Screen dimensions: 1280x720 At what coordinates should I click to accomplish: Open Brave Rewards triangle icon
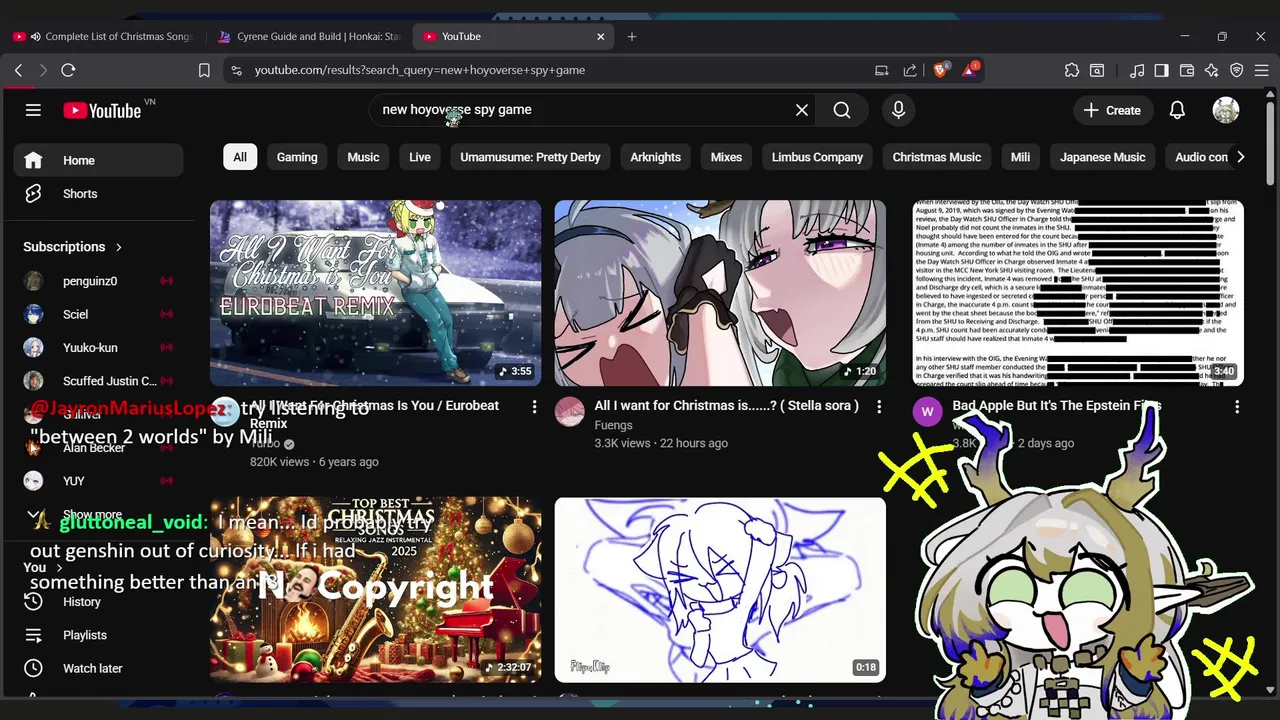click(x=970, y=70)
